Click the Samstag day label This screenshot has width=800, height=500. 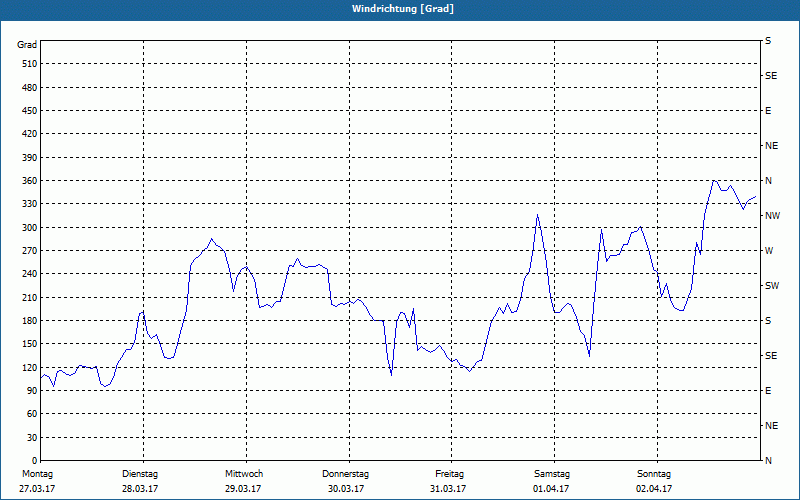click(x=552, y=474)
